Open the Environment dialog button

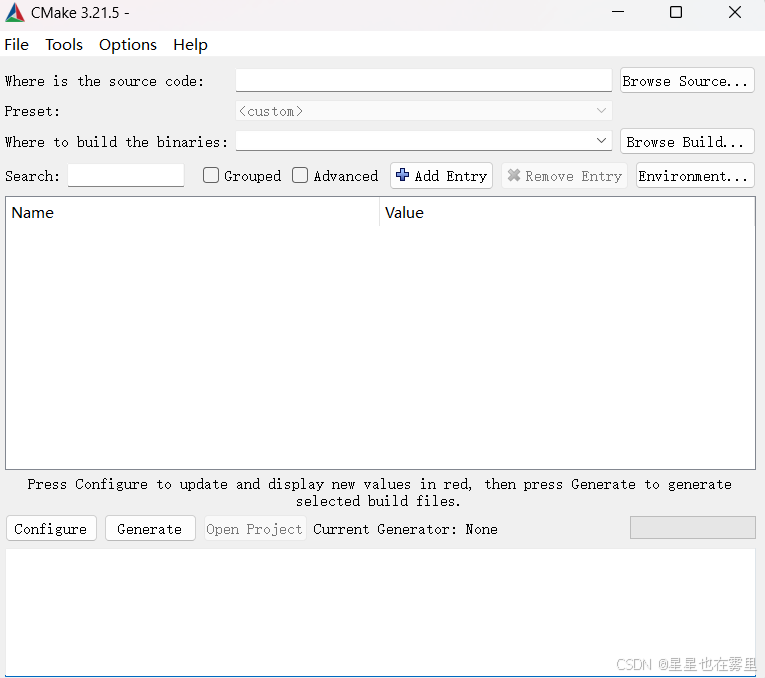tap(695, 175)
